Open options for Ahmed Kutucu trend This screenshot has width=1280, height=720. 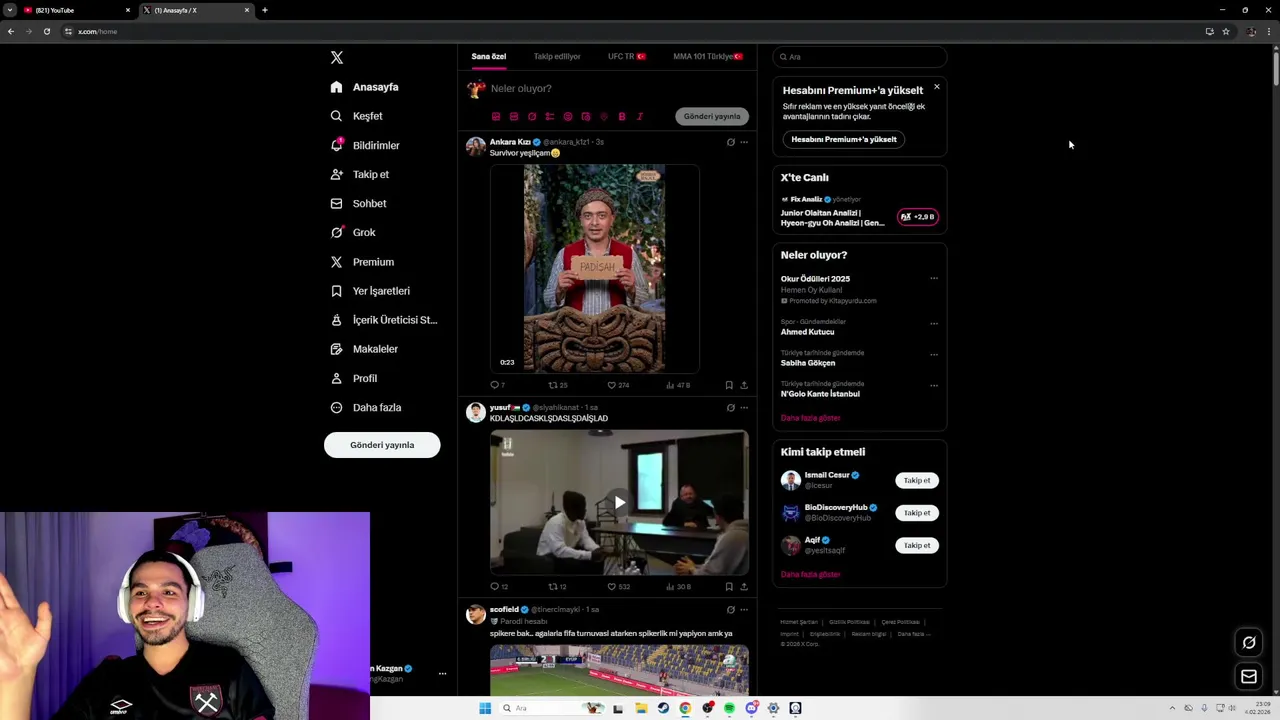click(934, 324)
